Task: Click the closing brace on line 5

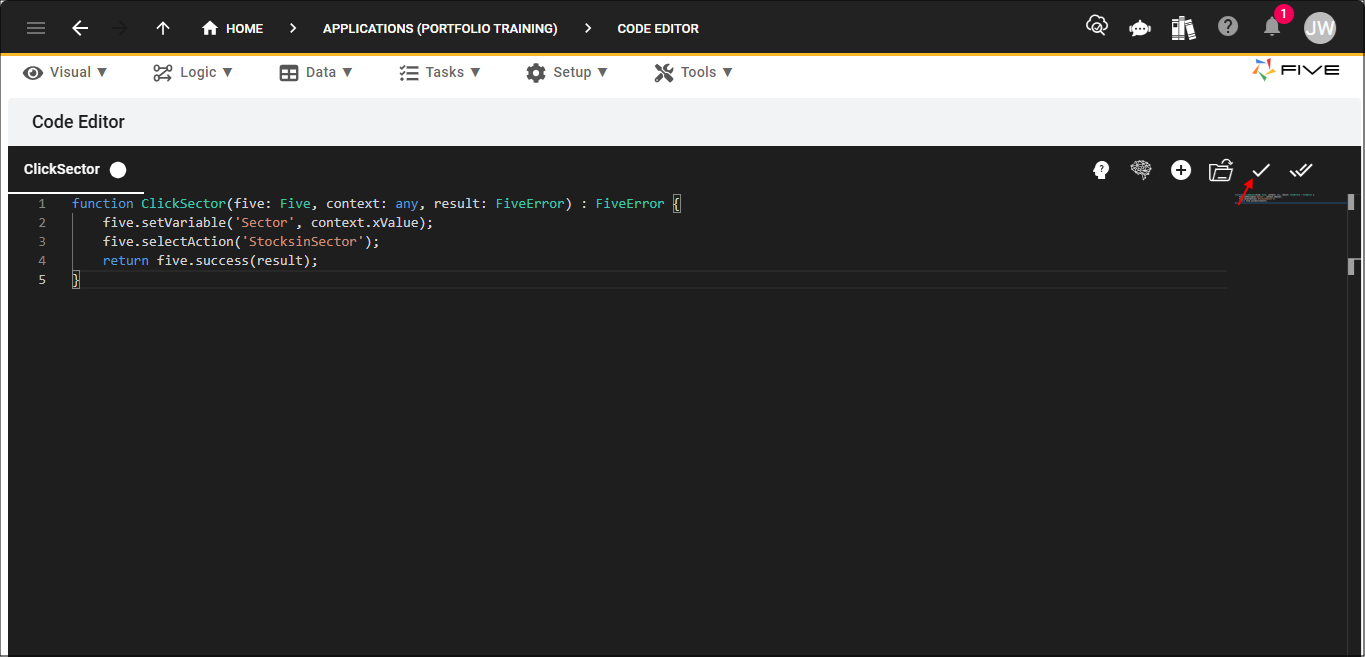Action: click(75, 280)
